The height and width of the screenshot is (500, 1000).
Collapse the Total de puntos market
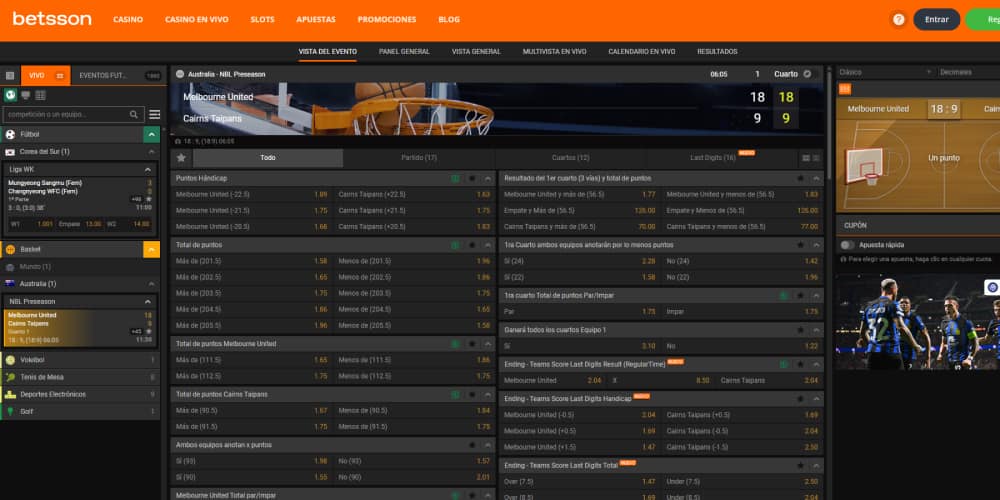pos(487,244)
